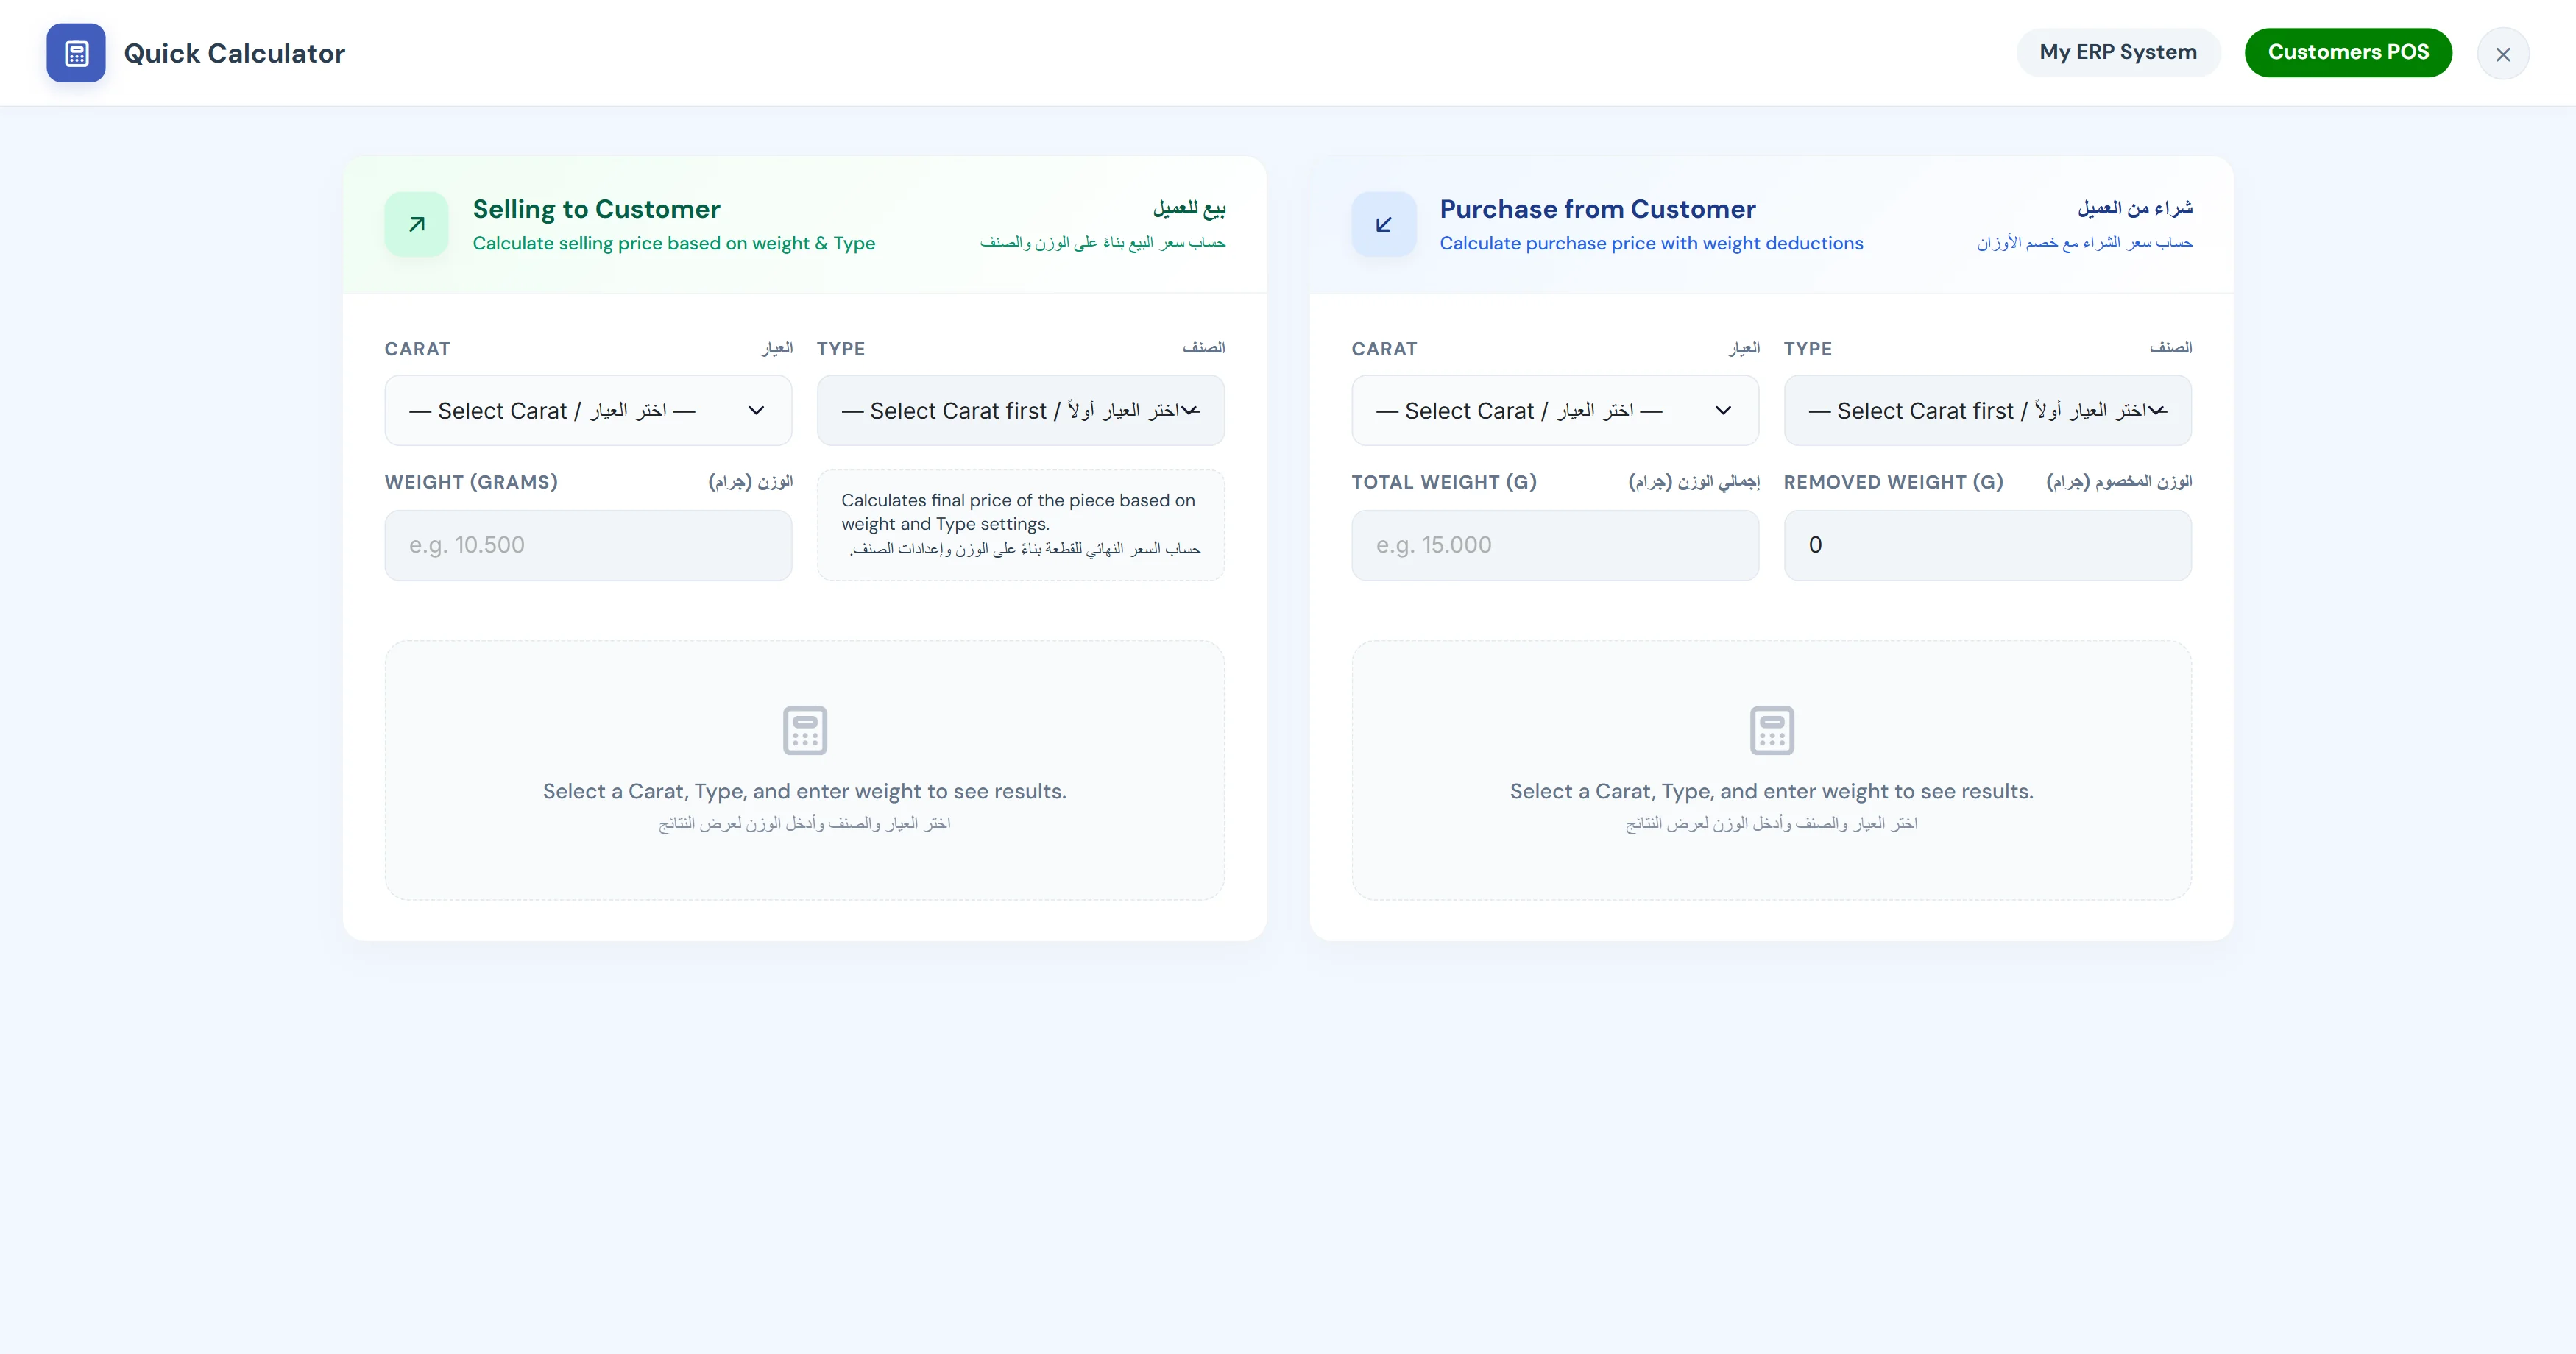Open the Selling Type dropdown
The width and height of the screenshot is (2576, 1354).
(1021, 410)
